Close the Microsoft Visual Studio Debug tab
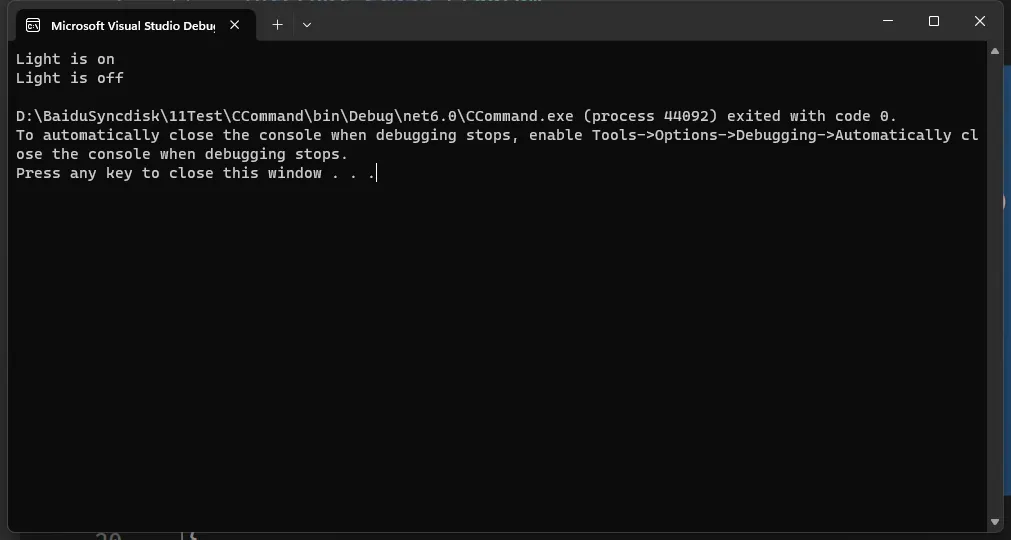1011x540 pixels. (x=235, y=24)
